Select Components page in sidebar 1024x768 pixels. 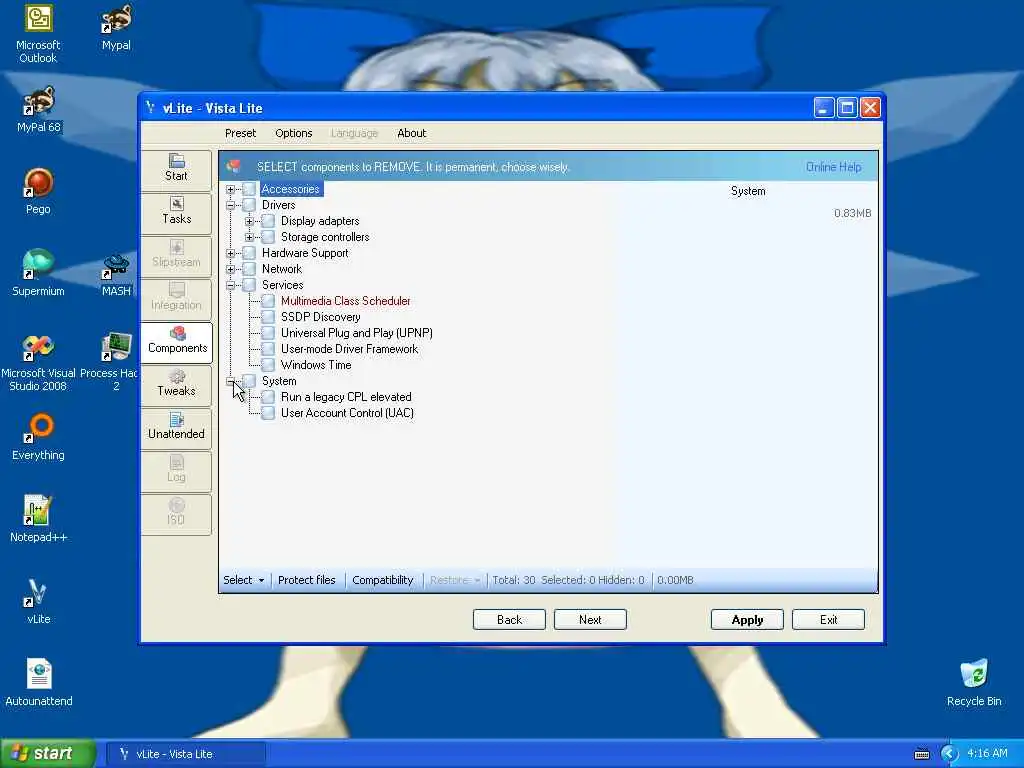tap(176, 341)
